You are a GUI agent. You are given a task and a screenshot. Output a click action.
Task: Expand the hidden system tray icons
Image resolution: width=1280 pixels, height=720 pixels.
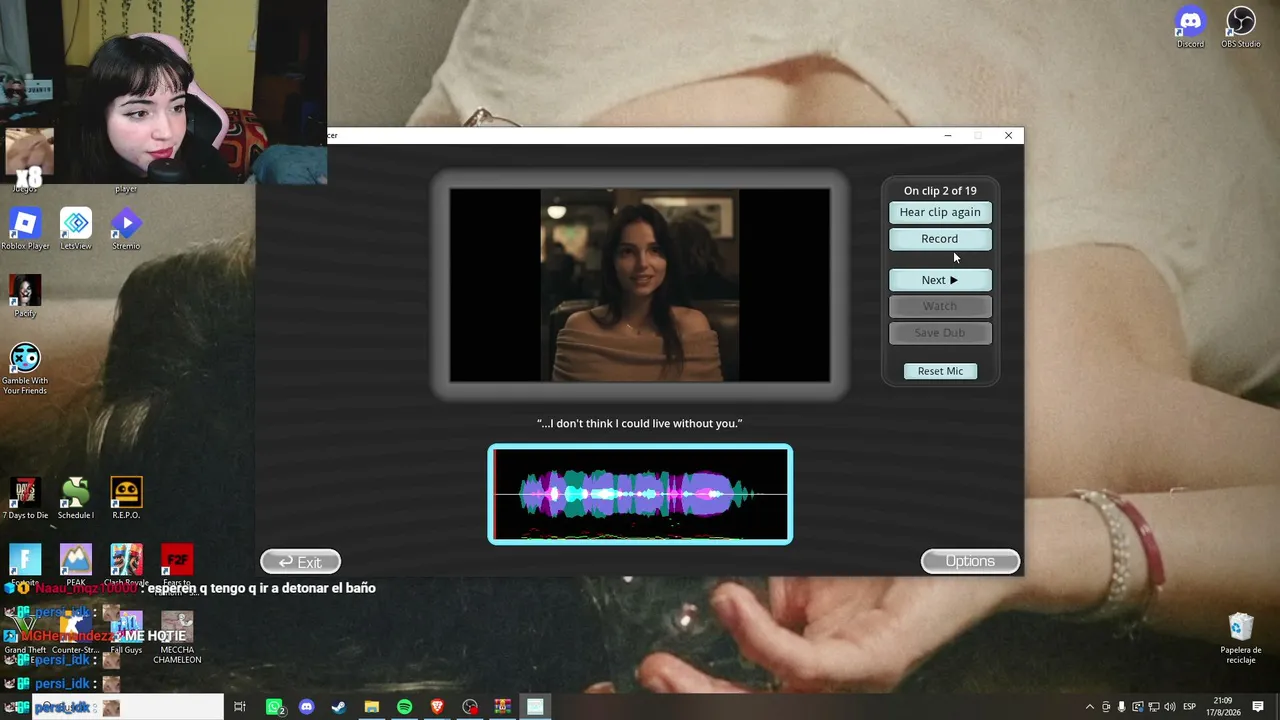[x=1090, y=707]
